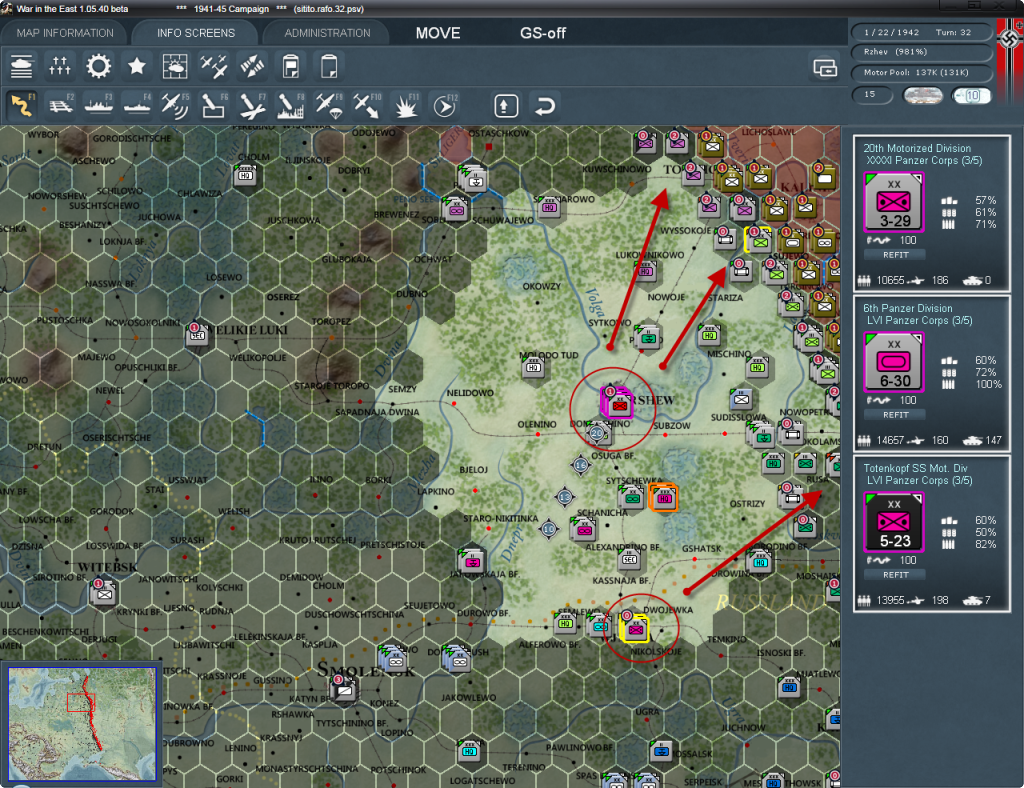The image size is (1024, 788).
Task: Select the HQ unit at Molodo Tud
Action: [533, 366]
